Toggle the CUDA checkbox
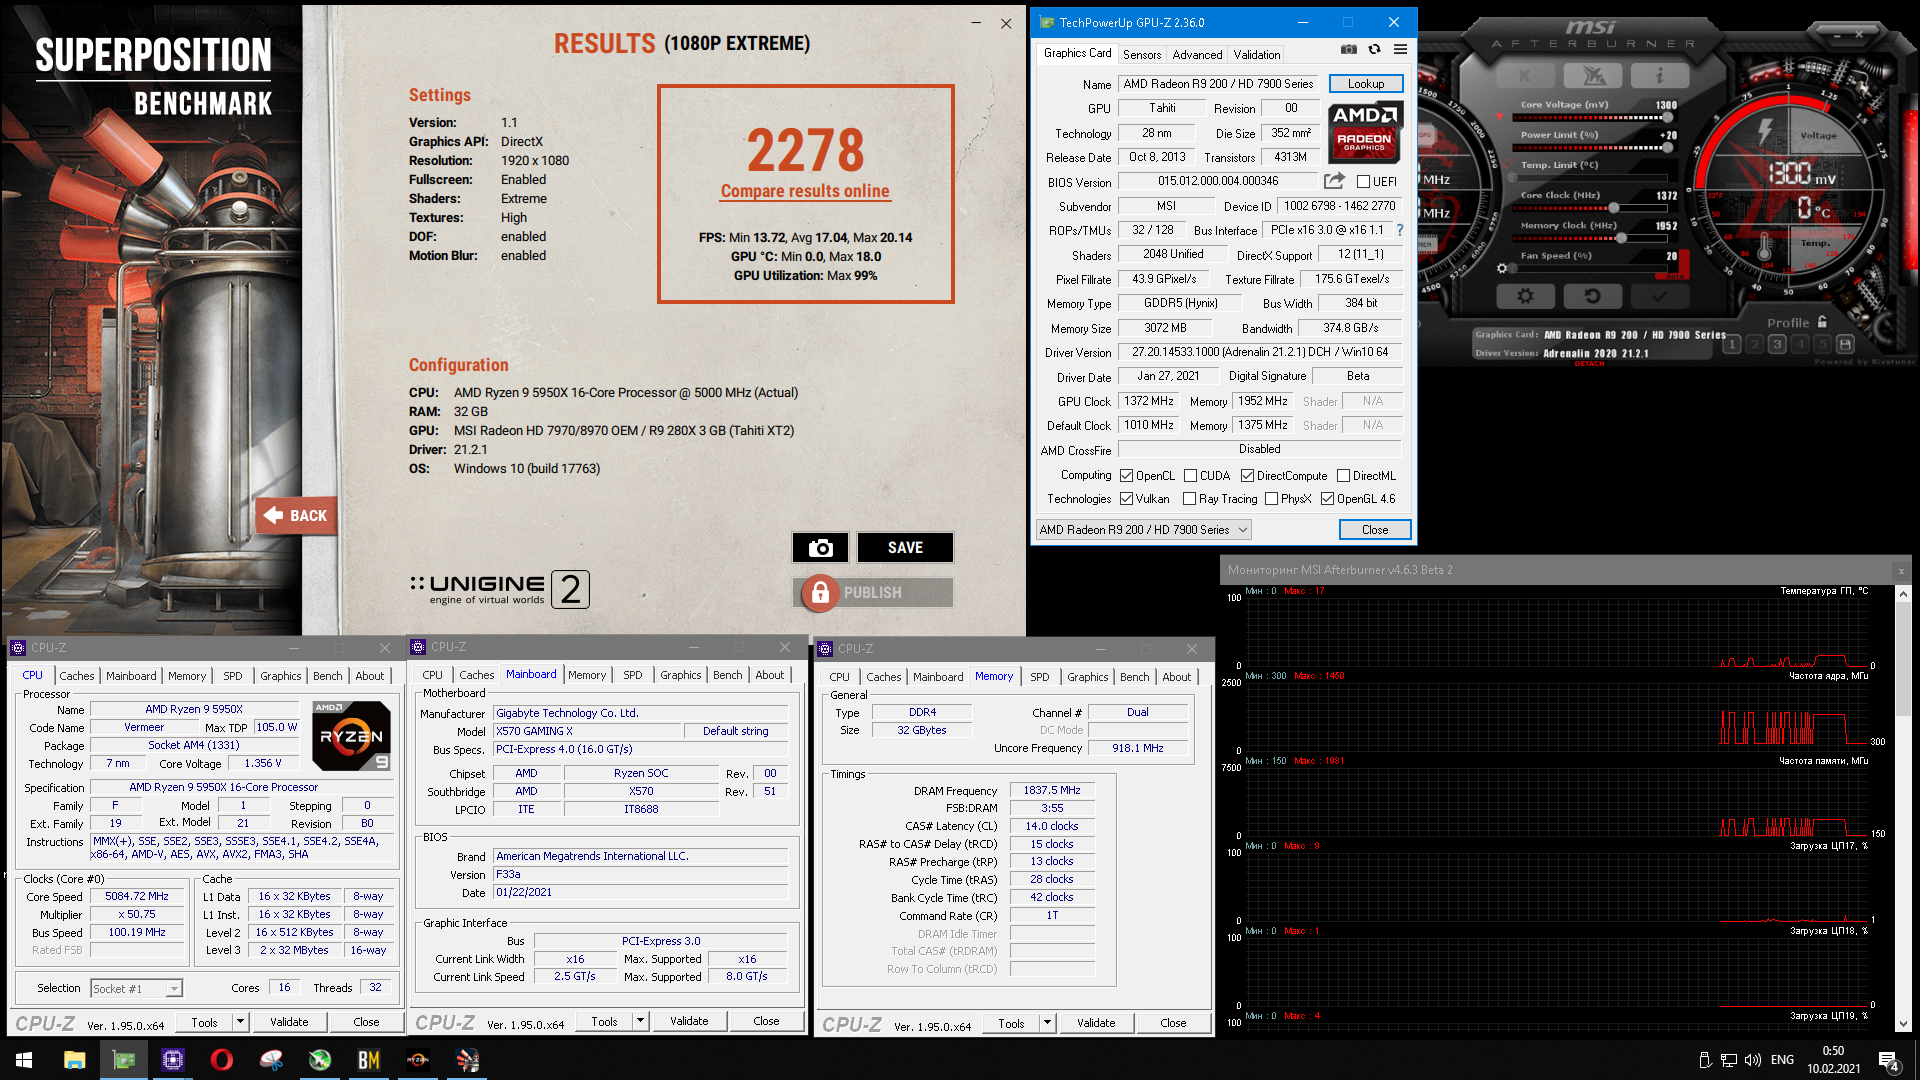1920x1080 pixels. point(1191,476)
